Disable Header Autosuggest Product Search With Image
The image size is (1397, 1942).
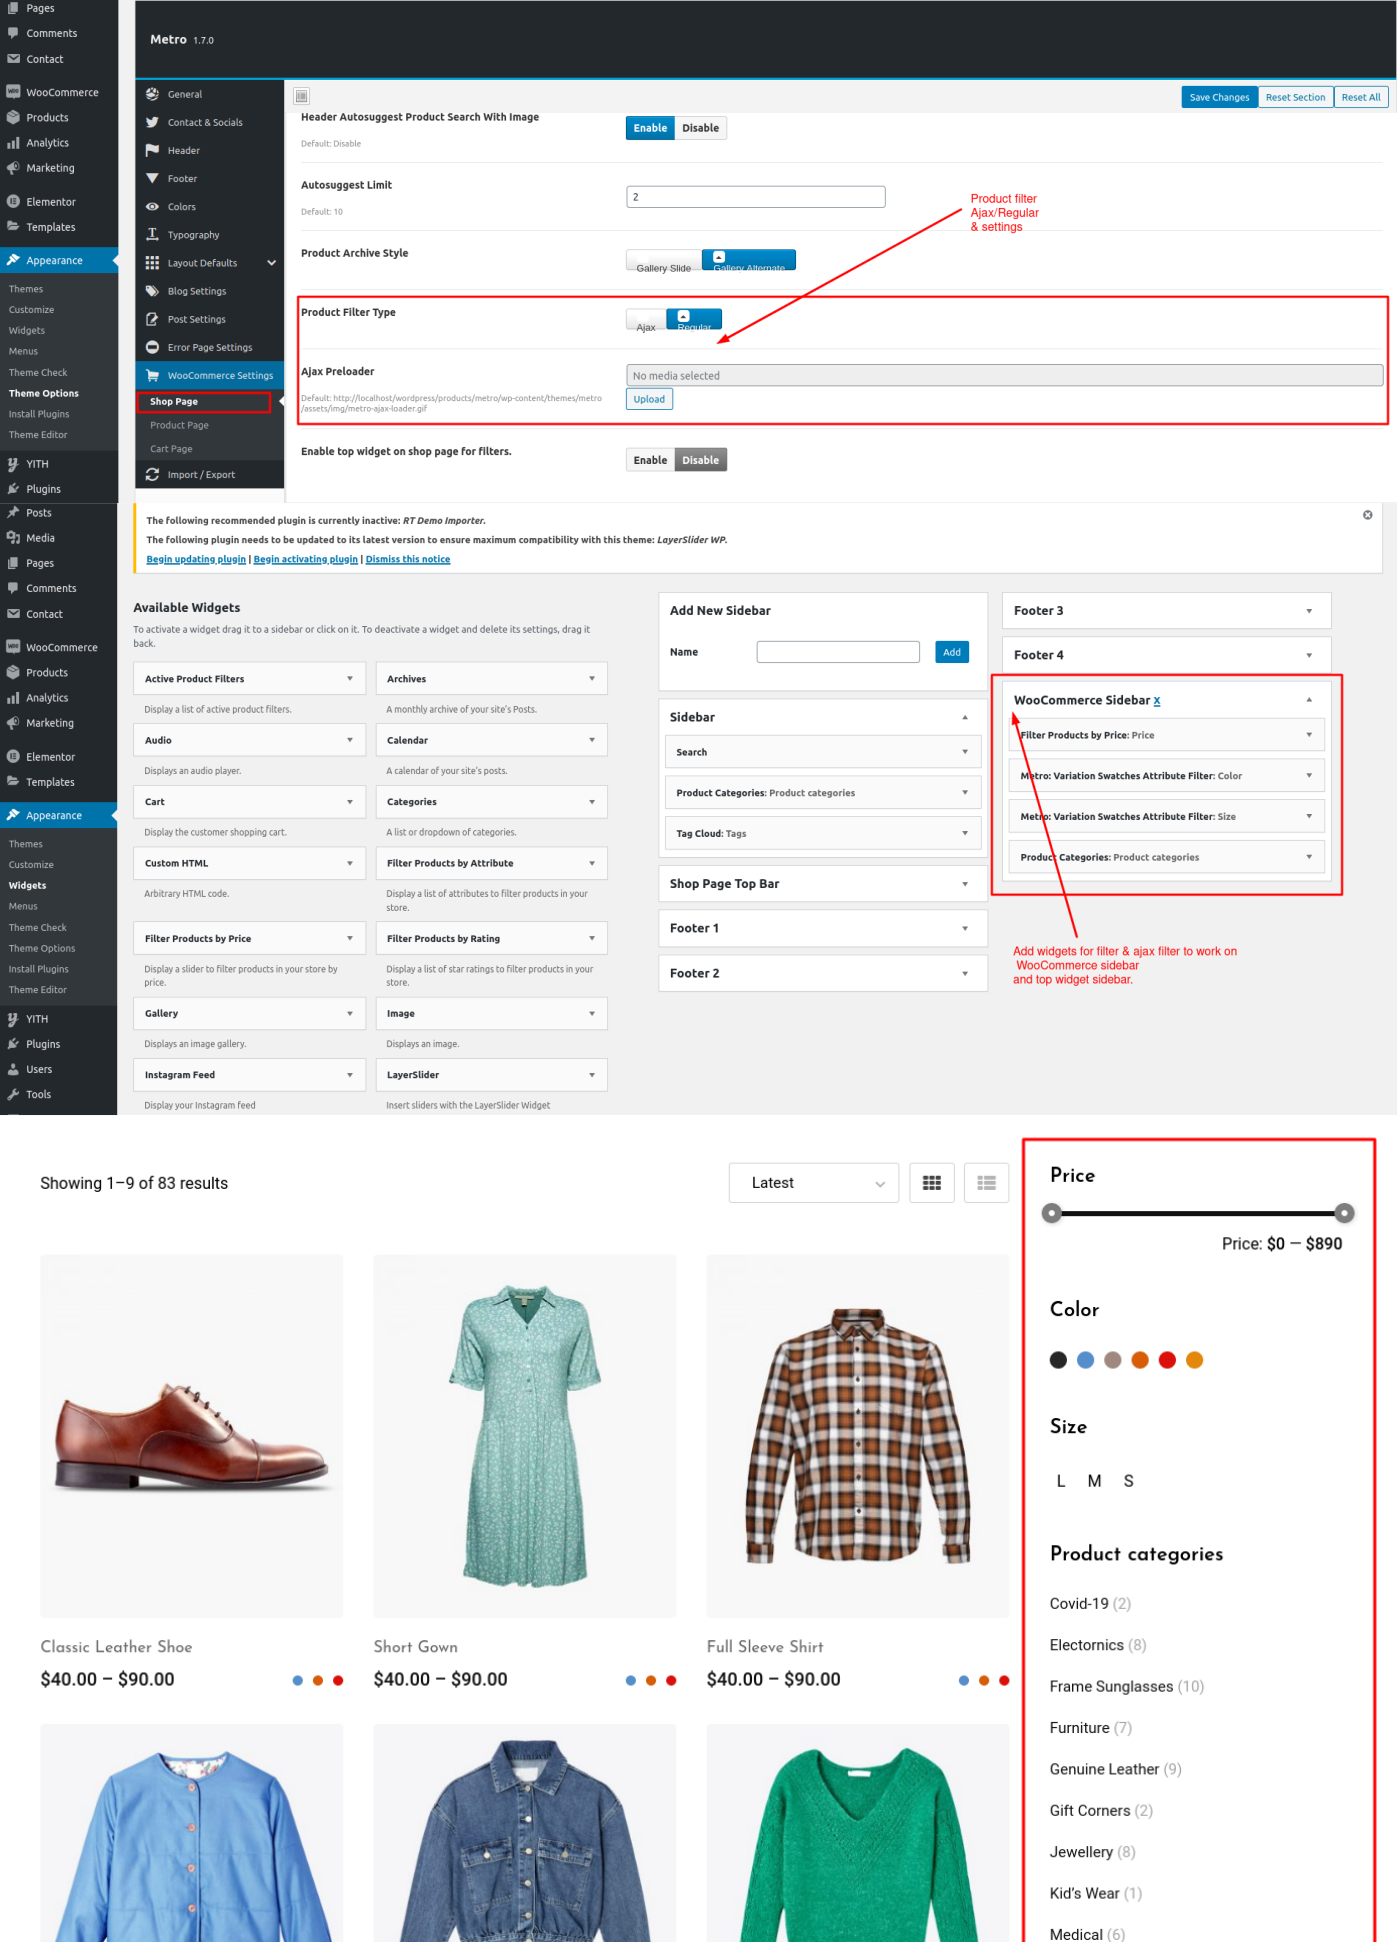(x=701, y=128)
